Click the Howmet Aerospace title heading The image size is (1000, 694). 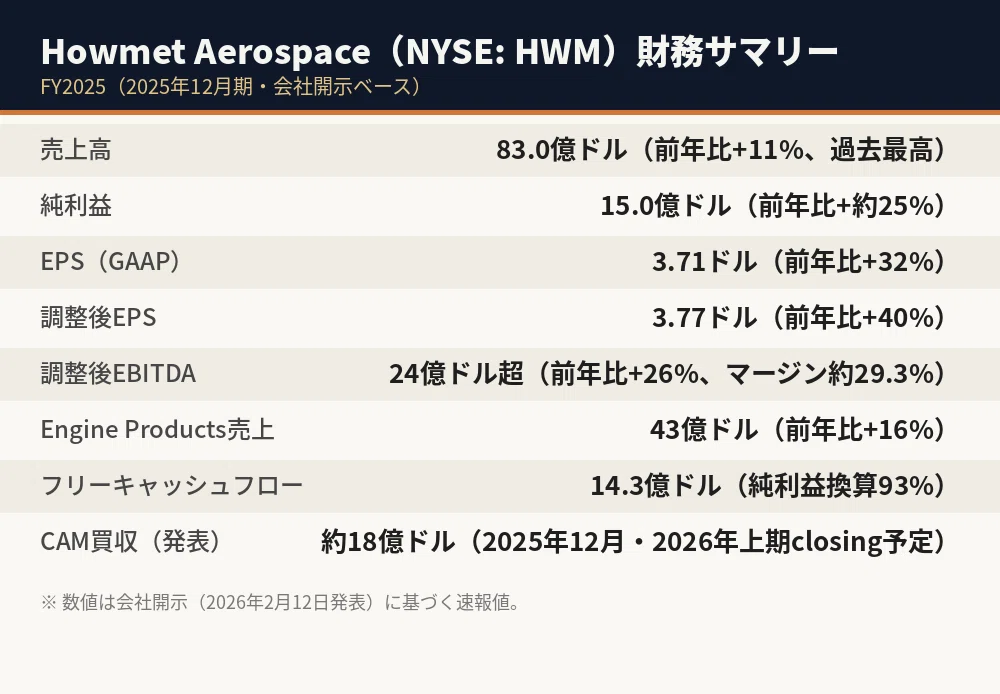tap(439, 52)
